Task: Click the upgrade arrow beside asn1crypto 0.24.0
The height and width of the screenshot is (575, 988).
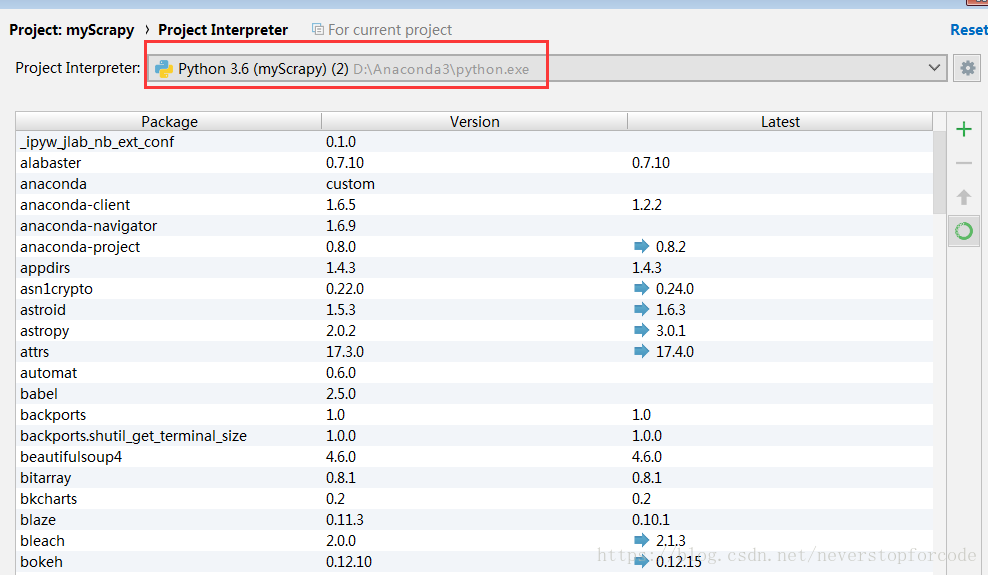Action: (641, 288)
